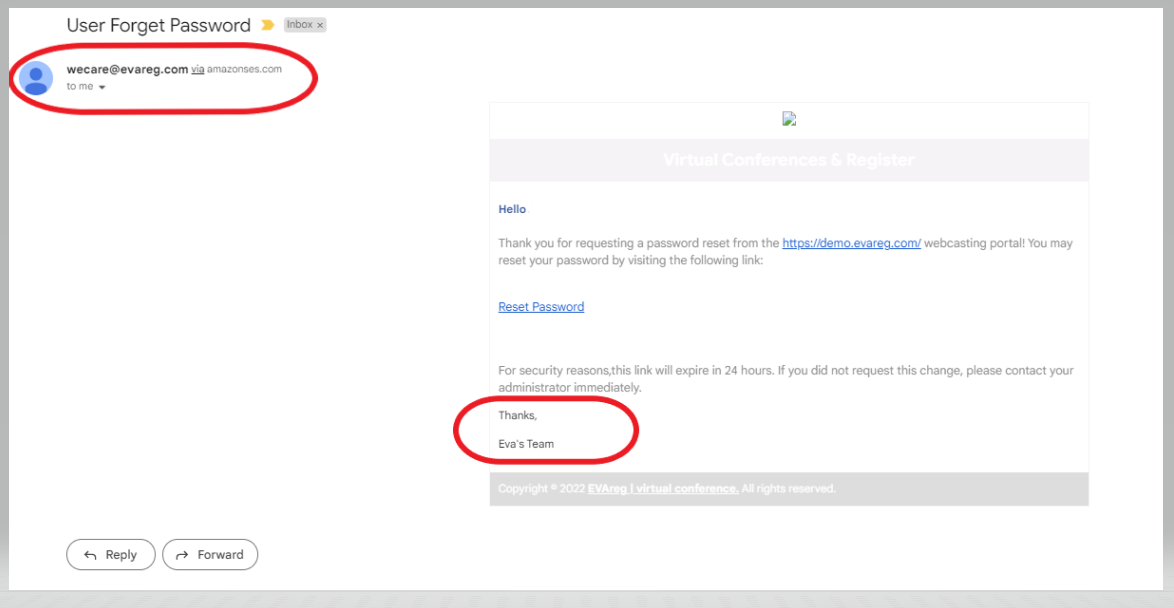Screen dimensions: 1174x608
Task: Click the sender's avatar icon
Action: click(x=35, y=78)
